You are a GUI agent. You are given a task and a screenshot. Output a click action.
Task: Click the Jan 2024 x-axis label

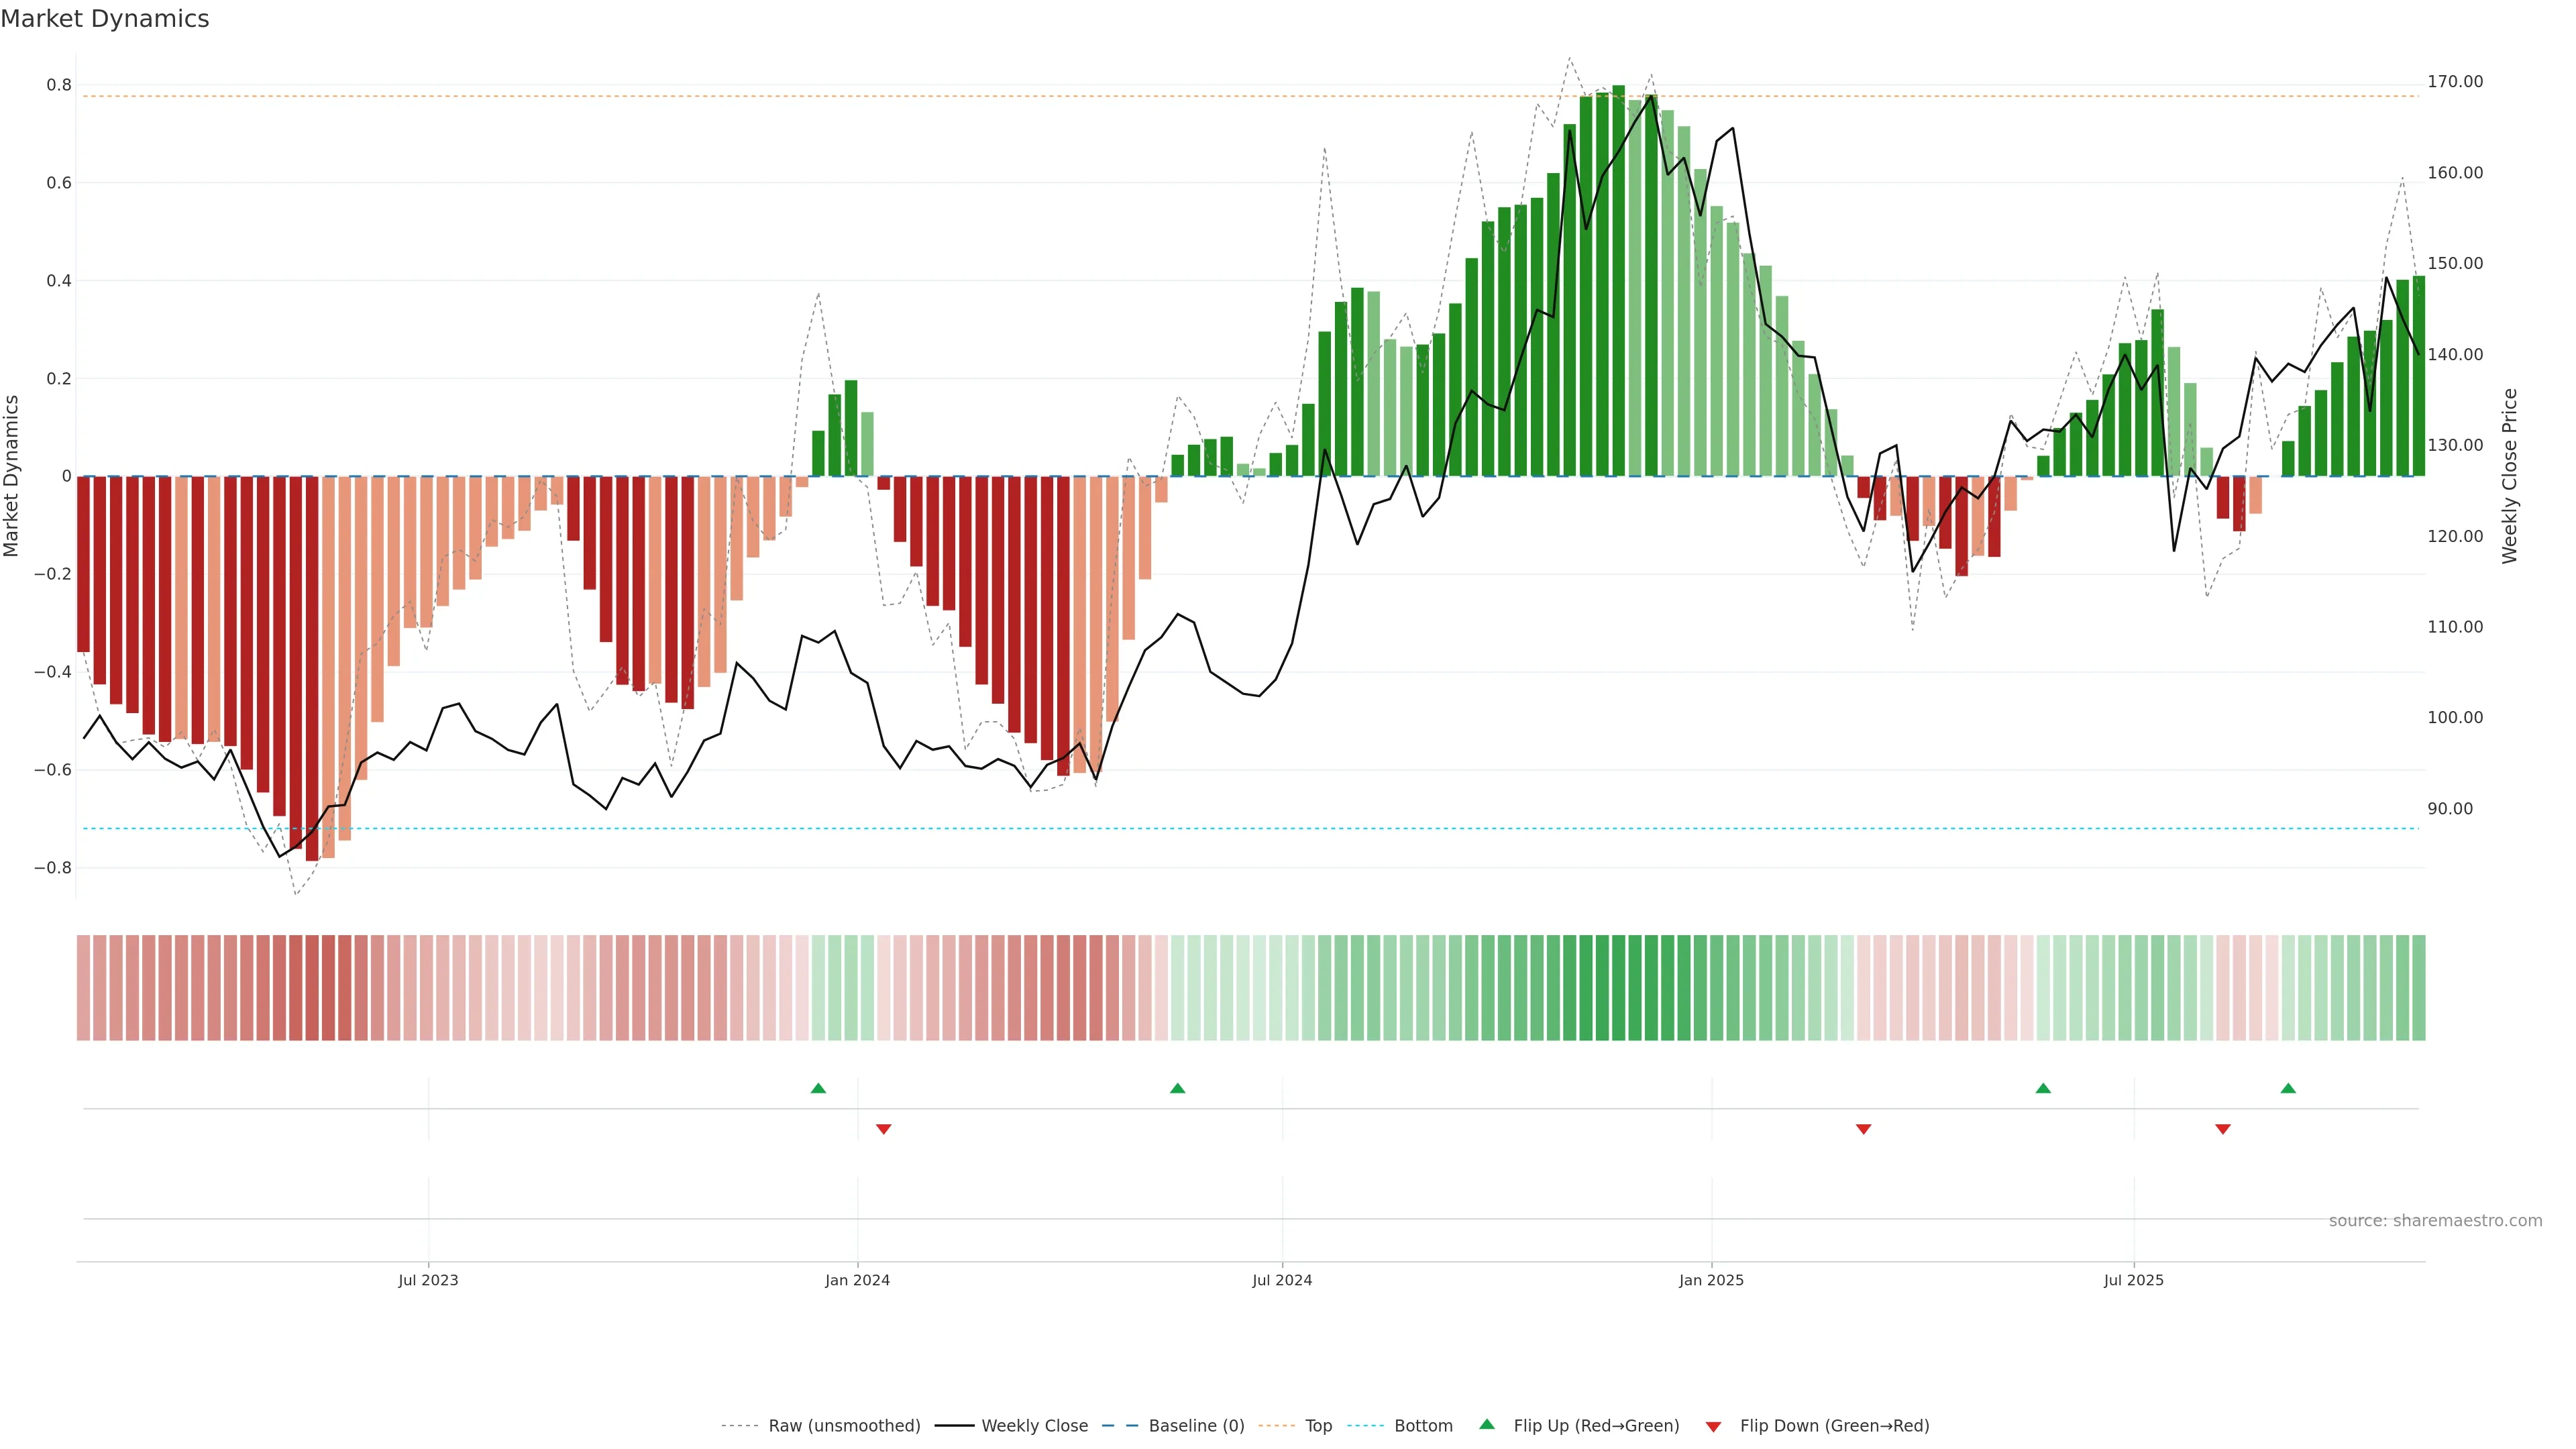pyautogui.click(x=857, y=1280)
